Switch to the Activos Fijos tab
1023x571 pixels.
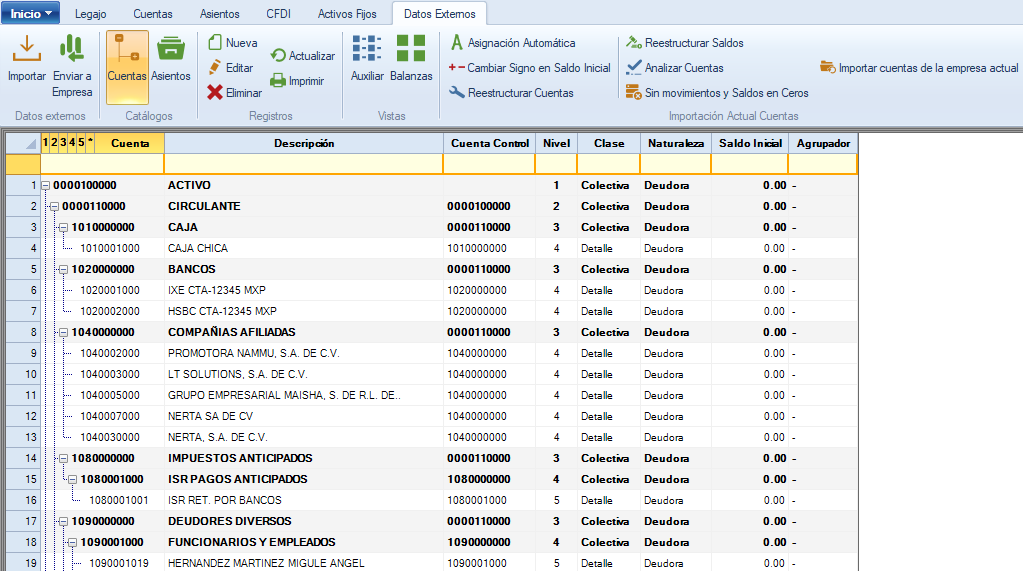[348, 14]
